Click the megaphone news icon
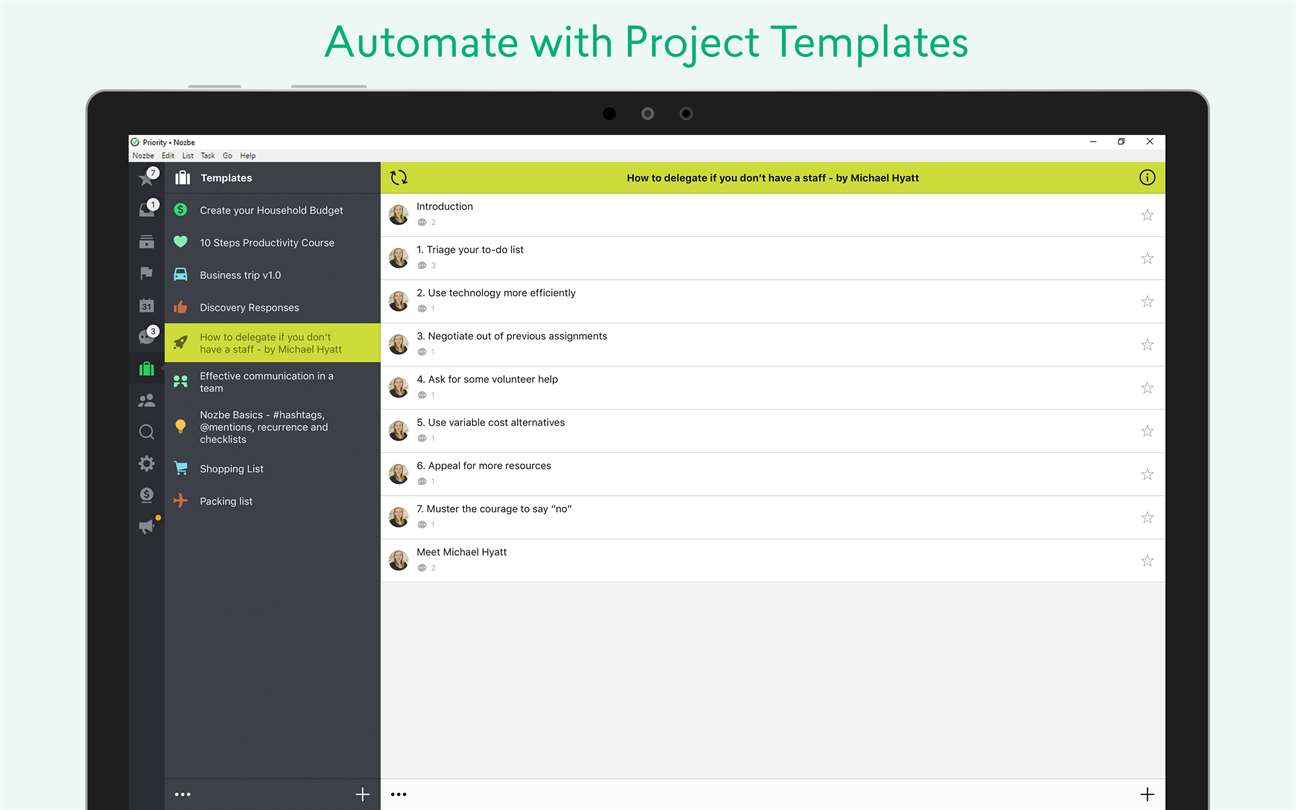This screenshot has width=1296, height=810. 147,527
